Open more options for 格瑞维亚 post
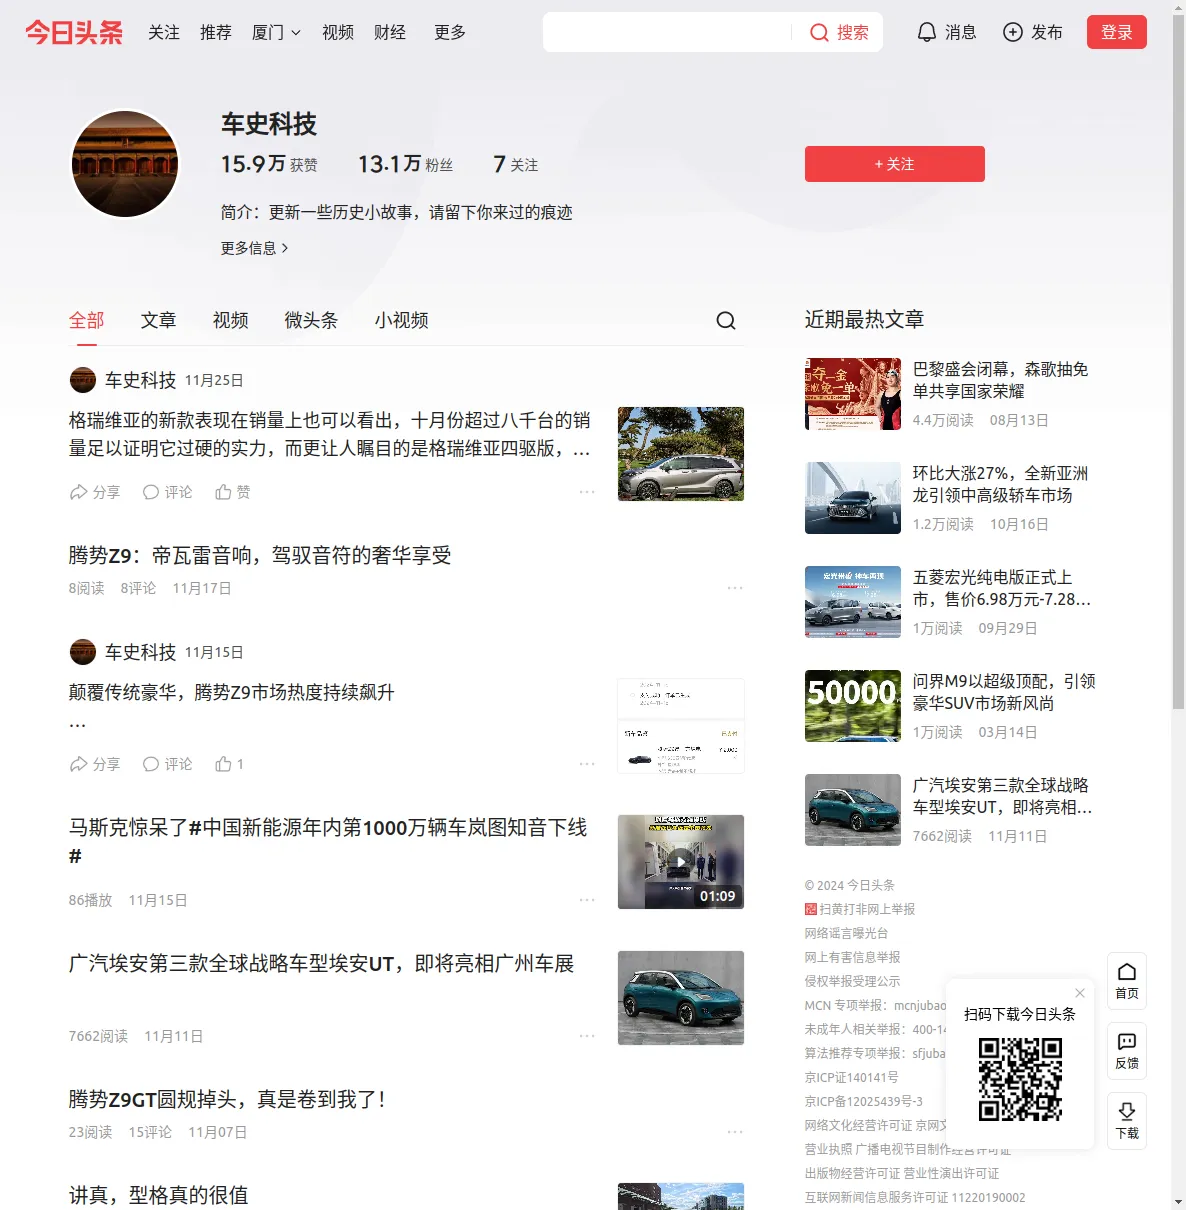Screen dimensions: 1186x1210 tap(587, 492)
